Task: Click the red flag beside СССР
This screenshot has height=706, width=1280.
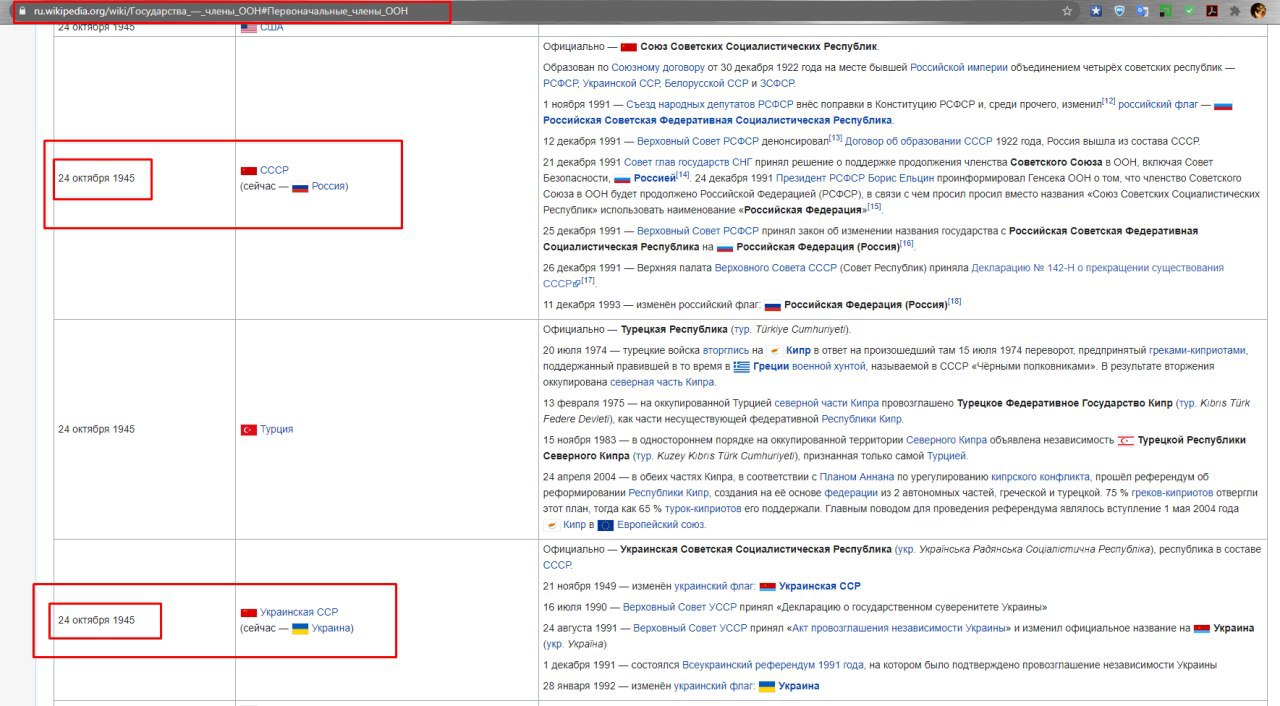Action: click(249, 171)
